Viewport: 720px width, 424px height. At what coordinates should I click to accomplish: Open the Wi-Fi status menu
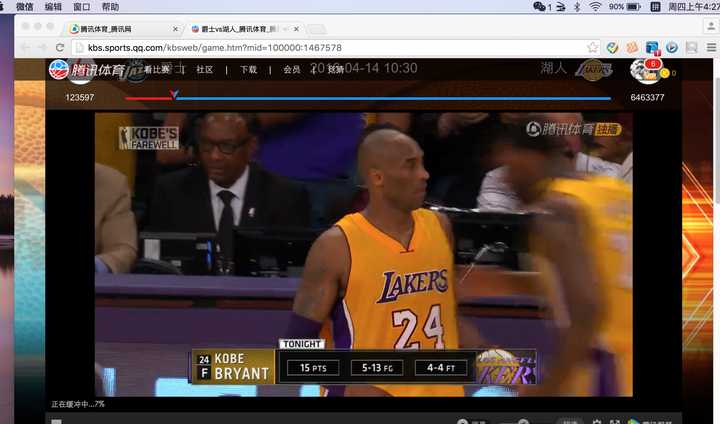(x=595, y=7)
